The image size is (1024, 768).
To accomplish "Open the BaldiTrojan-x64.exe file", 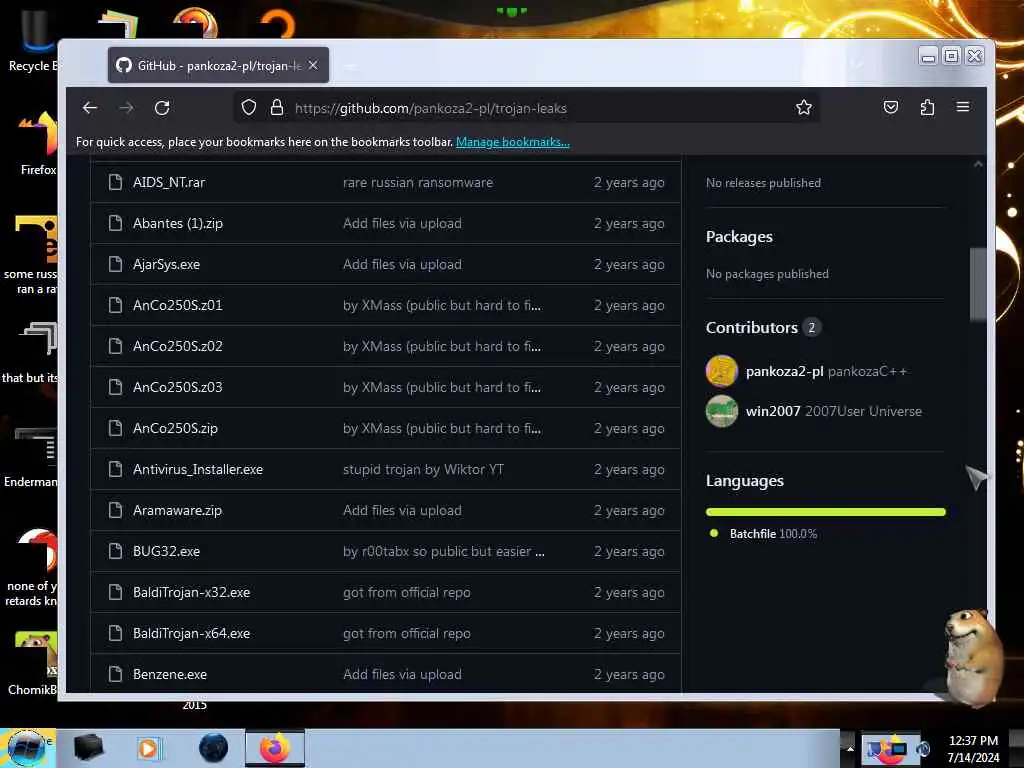I will pyautogui.click(x=191, y=633).
